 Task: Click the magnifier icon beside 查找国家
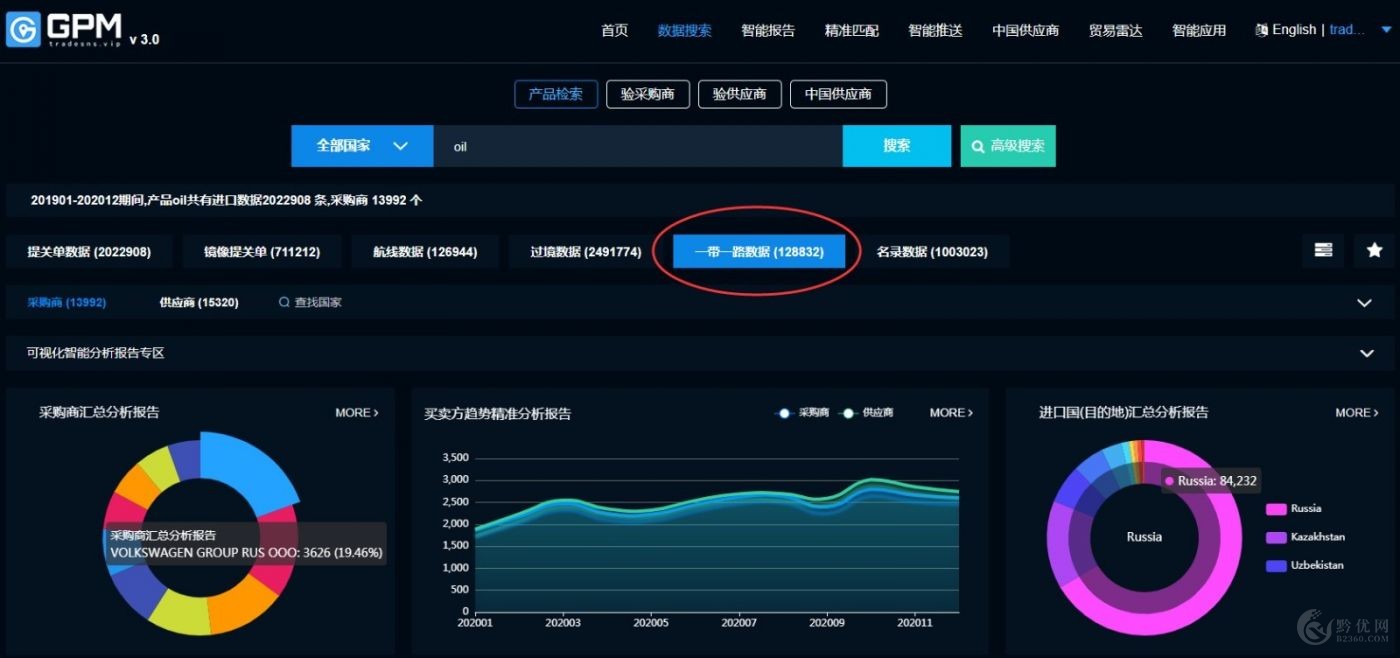coord(284,302)
